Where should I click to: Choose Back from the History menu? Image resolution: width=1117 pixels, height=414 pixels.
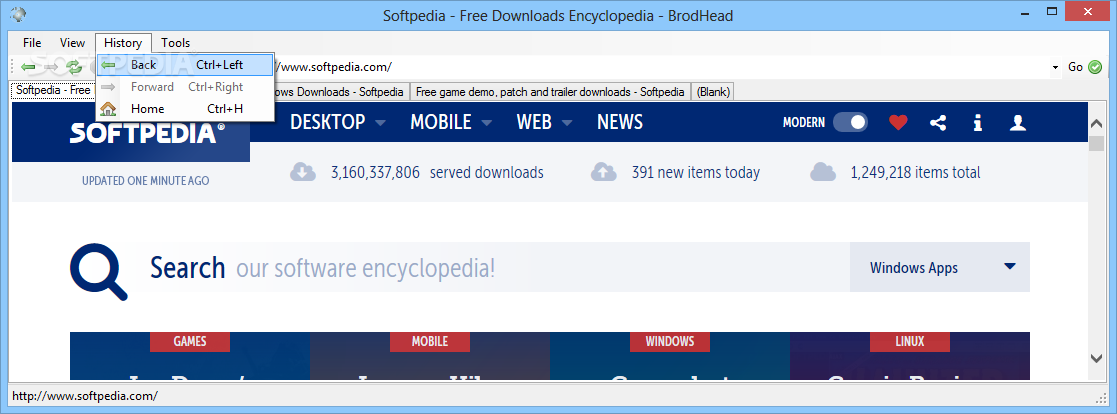185,65
